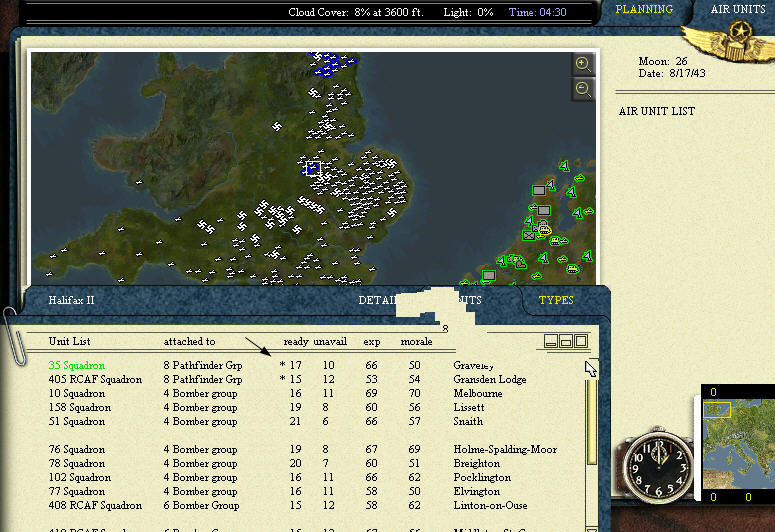Click the Lissett base name
The image size is (775, 532).
(469, 407)
